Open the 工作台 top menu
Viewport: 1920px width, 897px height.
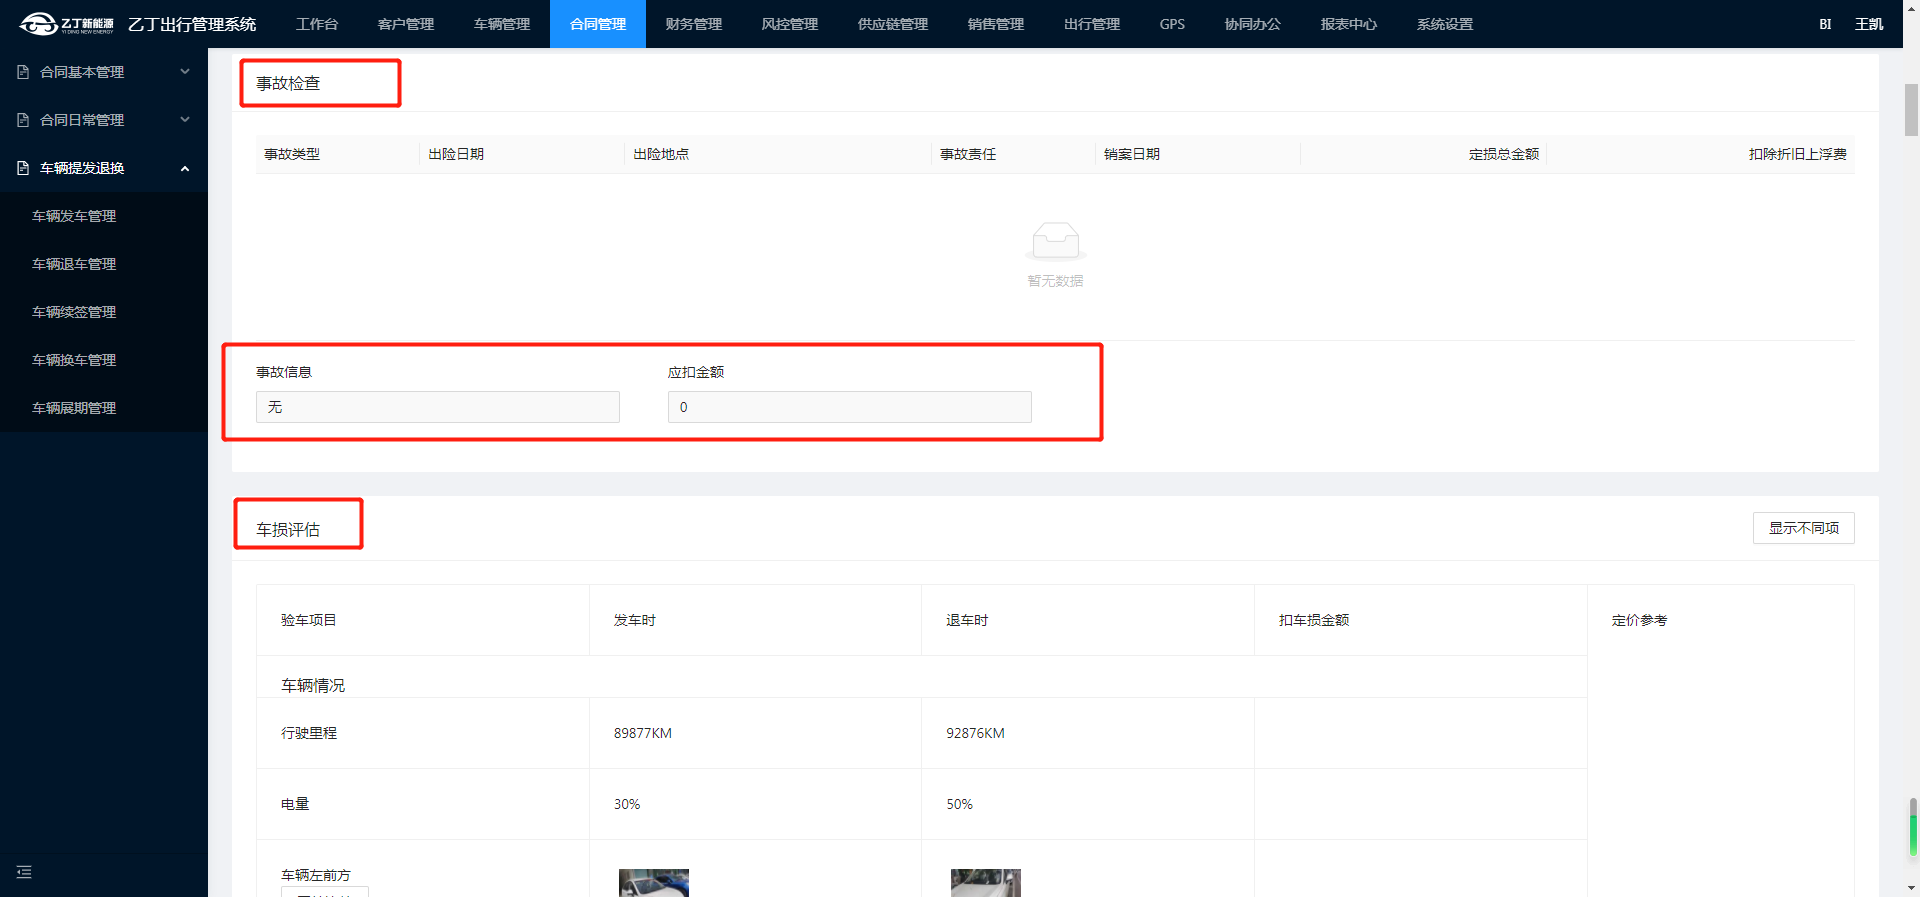pyautogui.click(x=317, y=24)
